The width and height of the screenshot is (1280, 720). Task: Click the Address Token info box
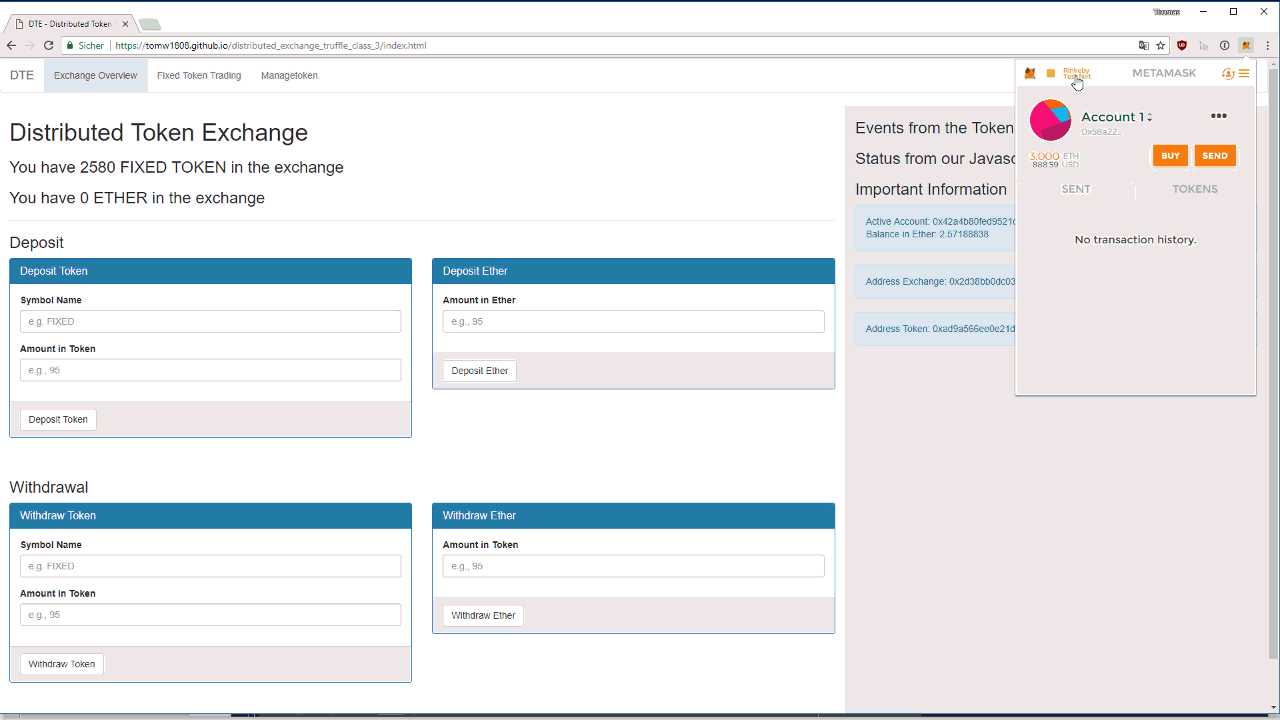pos(935,329)
